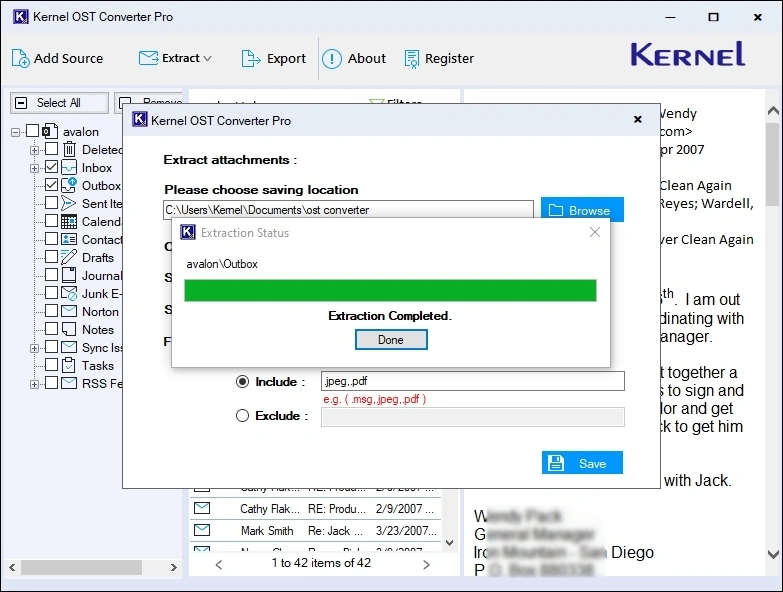The height and width of the screenshot is (592, 783).
Task: Select the Drafts folder icon
Action: tap(69, 258)
